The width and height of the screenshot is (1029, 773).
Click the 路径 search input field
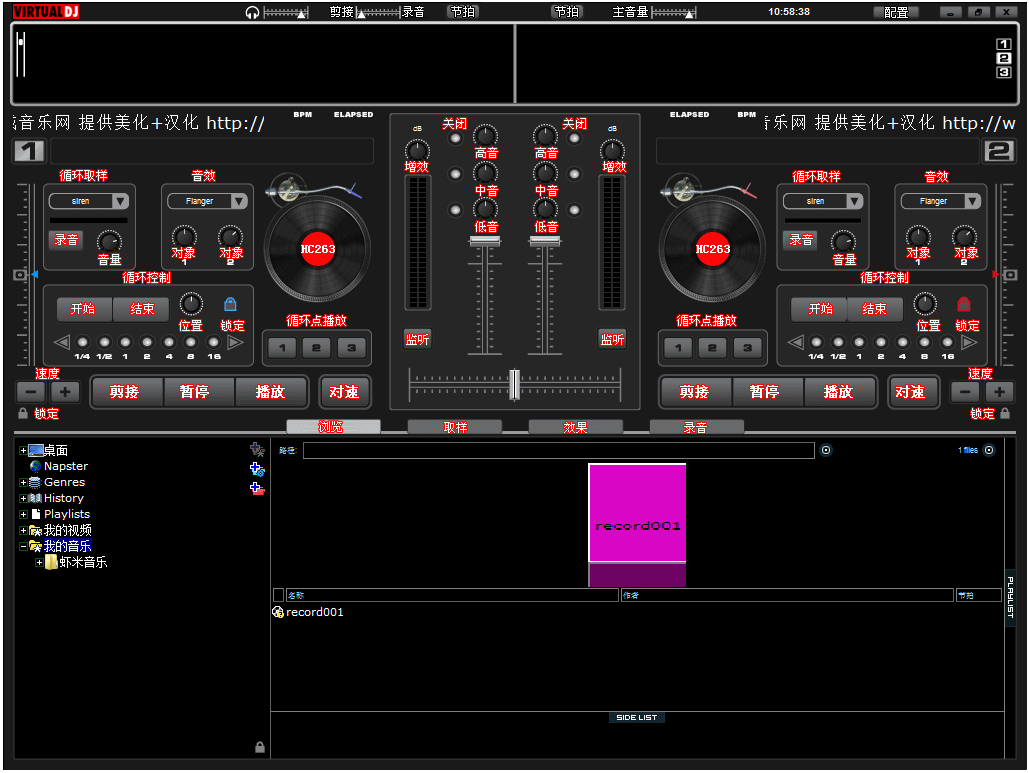point(558,450)
